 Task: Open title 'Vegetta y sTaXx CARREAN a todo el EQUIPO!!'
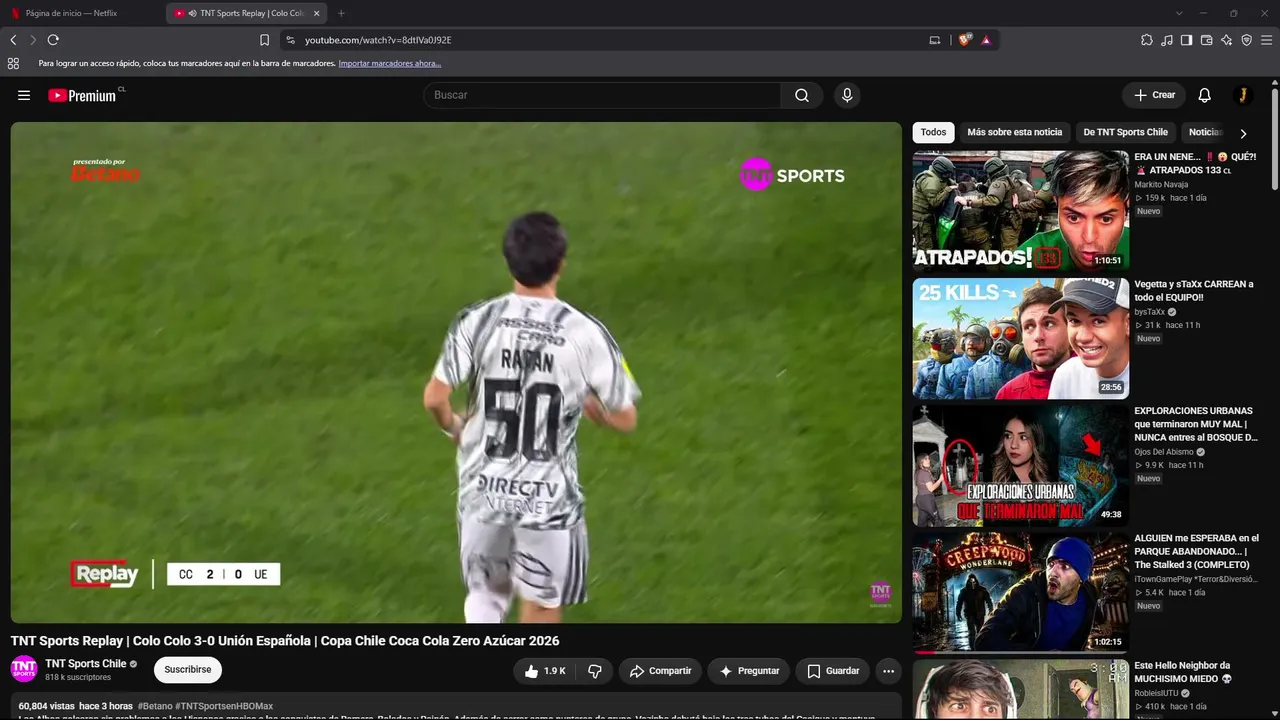click(x=1194, y=291)
